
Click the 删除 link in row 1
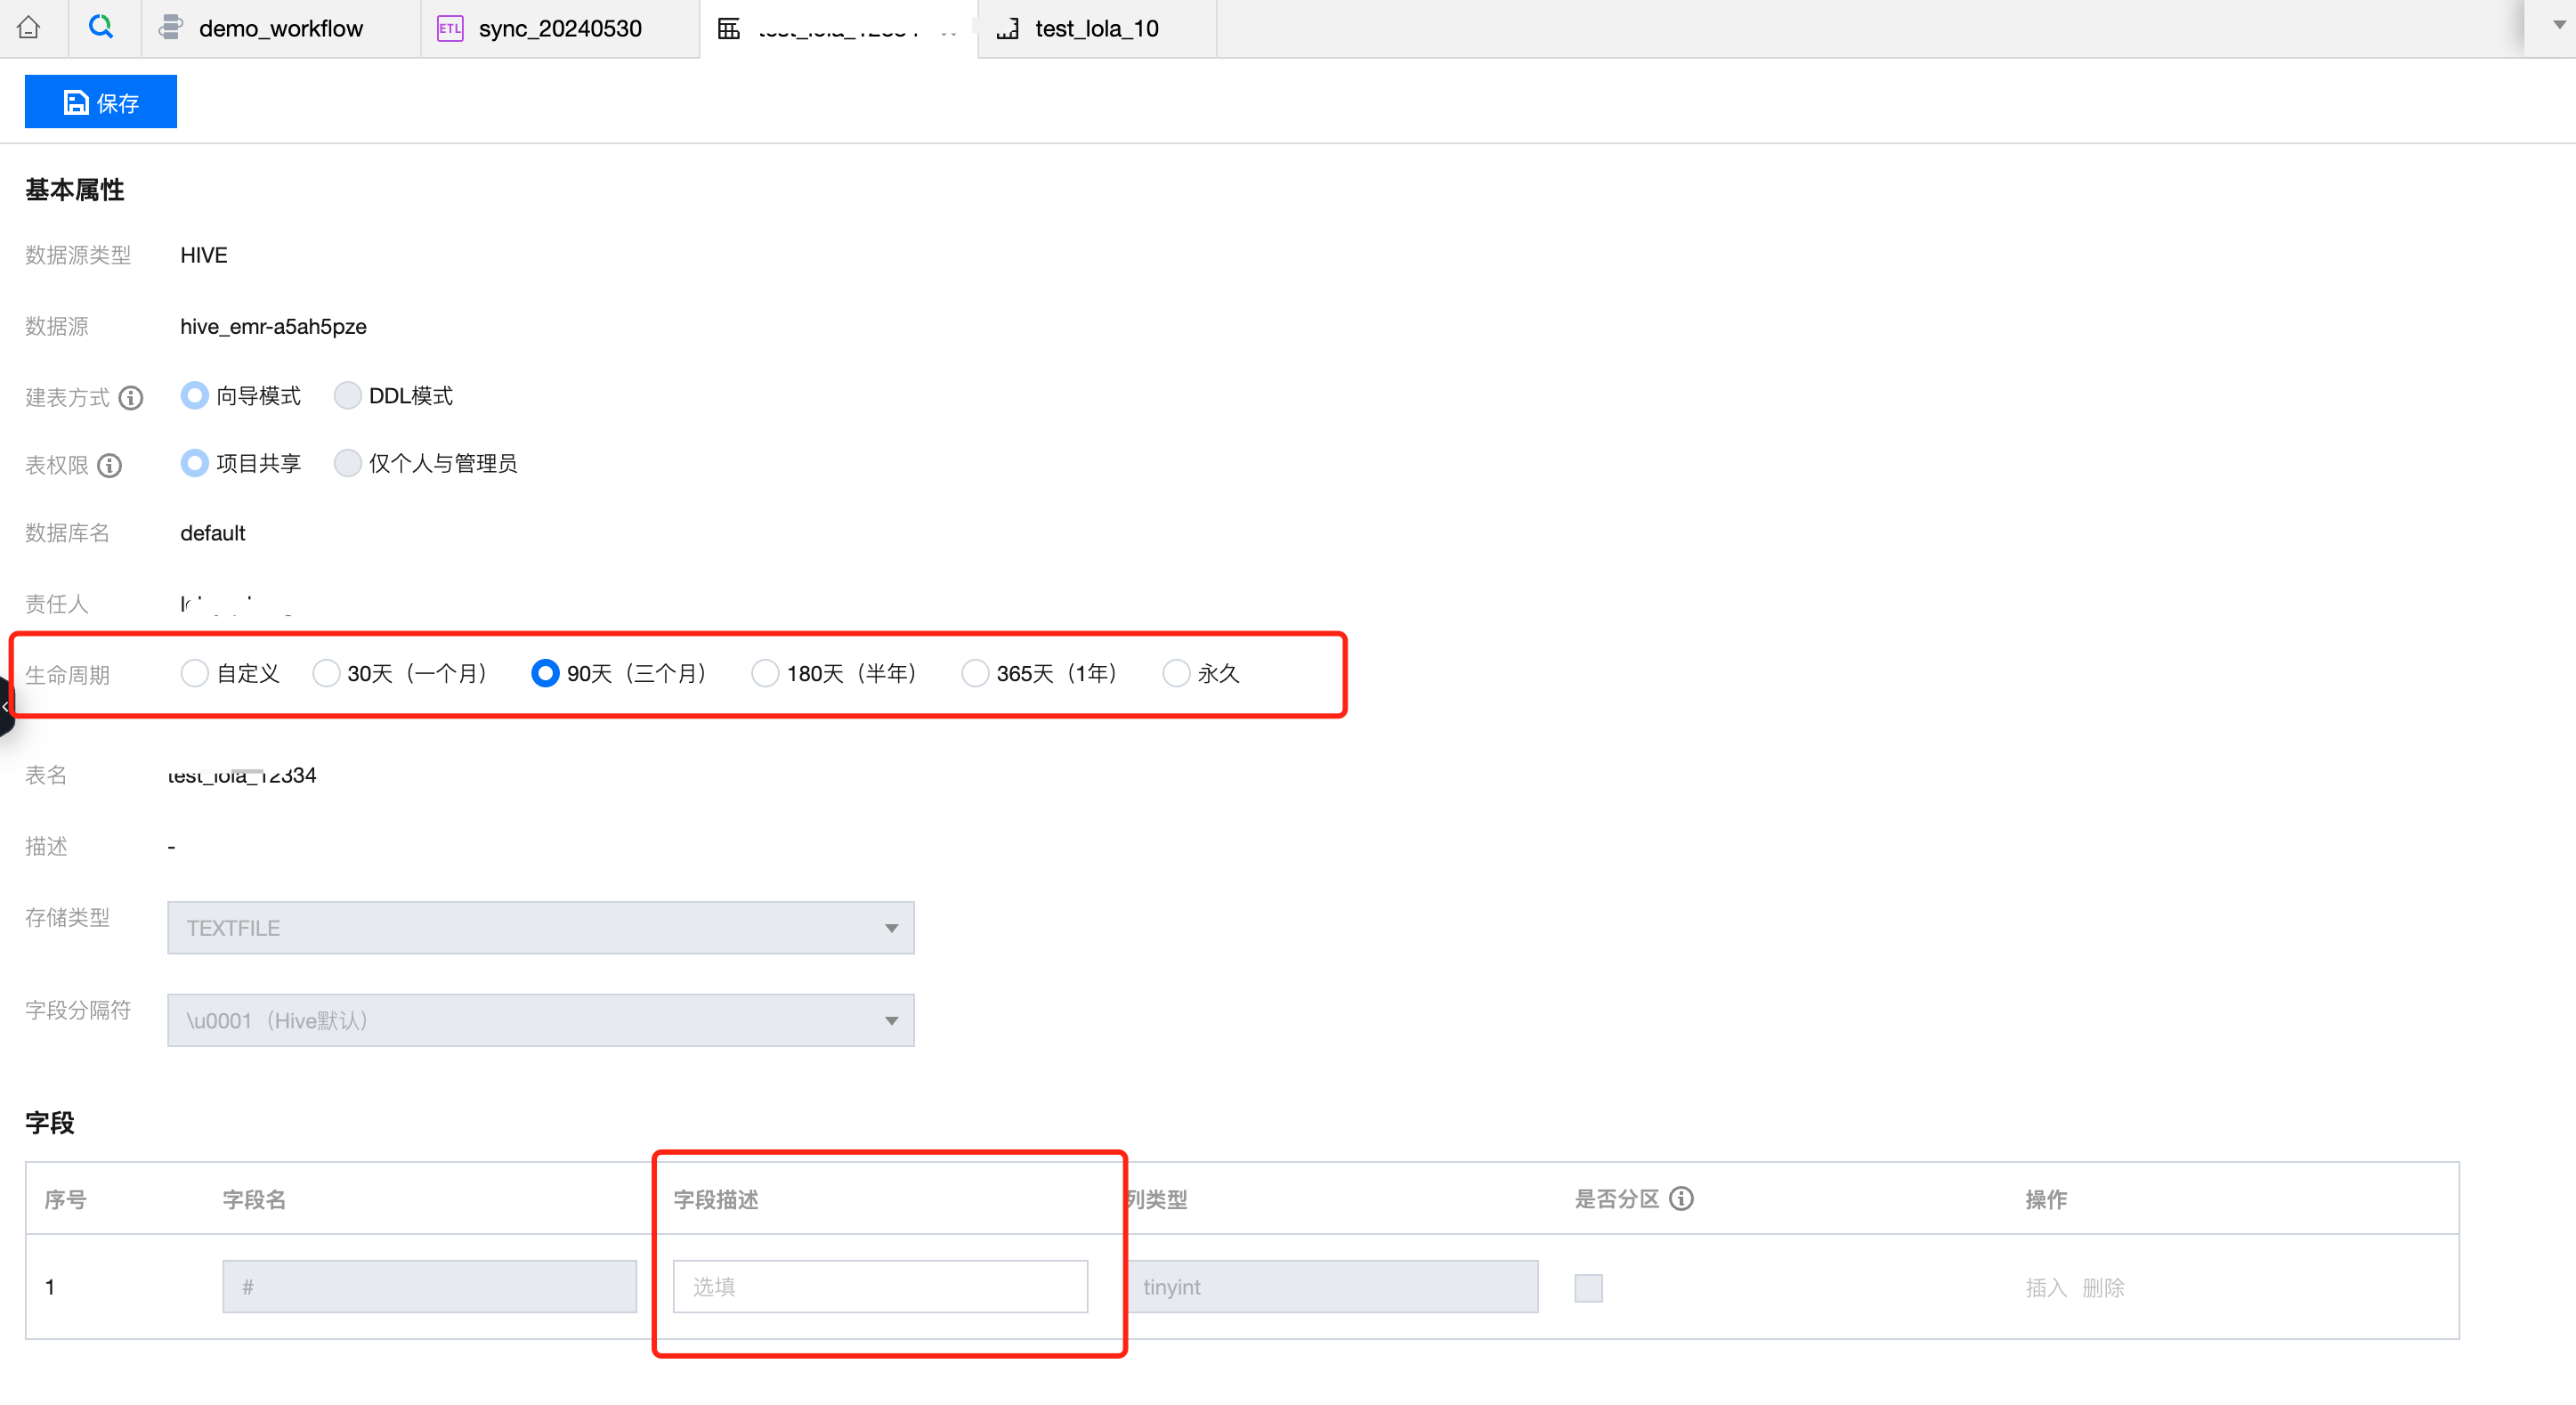2103,1288
